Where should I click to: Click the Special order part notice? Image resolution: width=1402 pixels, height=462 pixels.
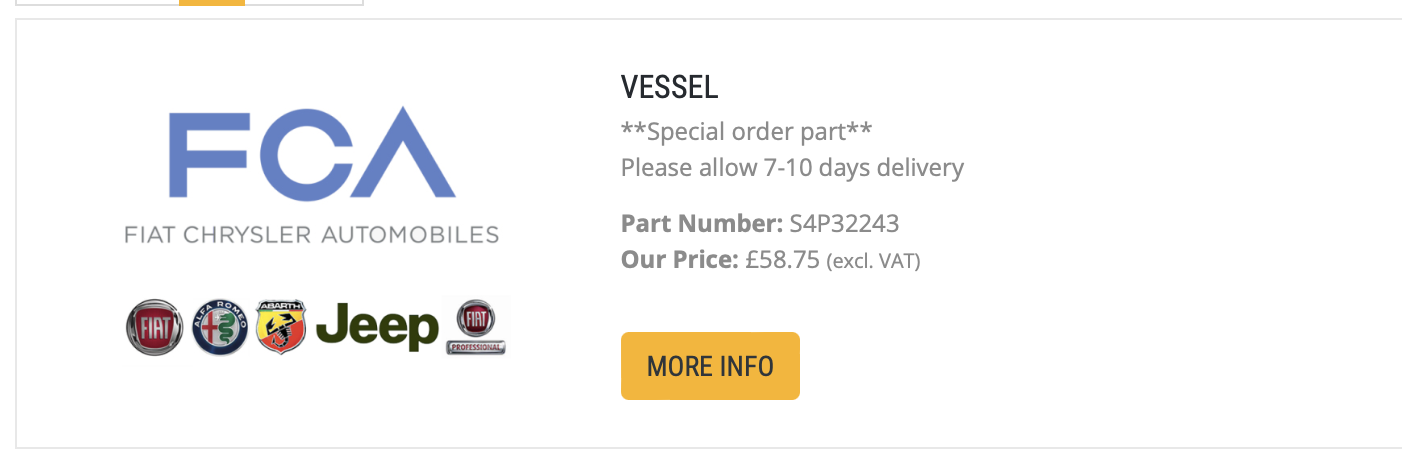[x=747, y=131]
